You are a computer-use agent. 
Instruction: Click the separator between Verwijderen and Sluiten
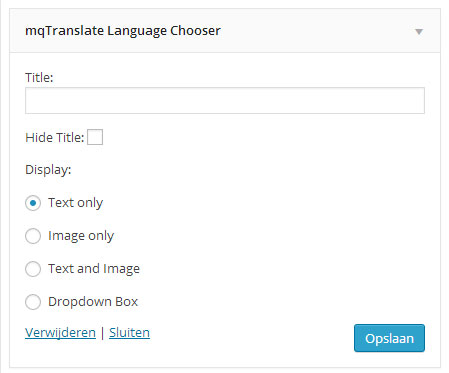tap(102, 333)
